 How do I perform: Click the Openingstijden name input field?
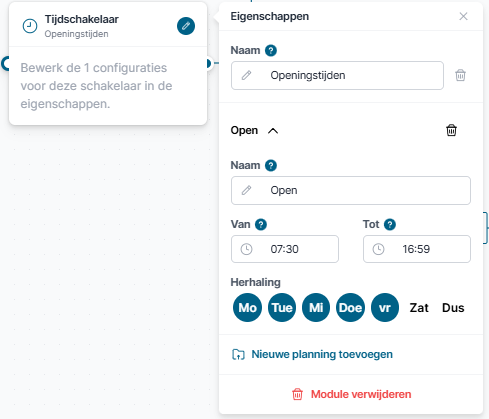[x=337, y=75]
